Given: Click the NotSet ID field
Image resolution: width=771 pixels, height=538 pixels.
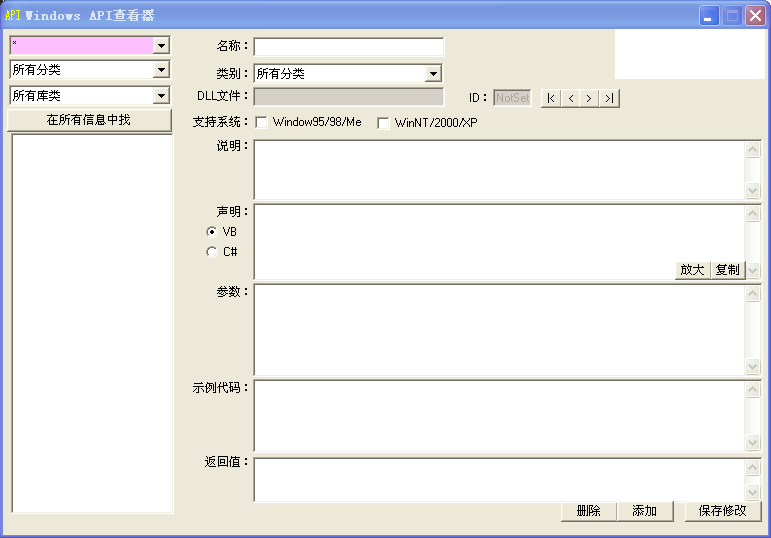Looking at the screenshot, I should pos(512,98).
